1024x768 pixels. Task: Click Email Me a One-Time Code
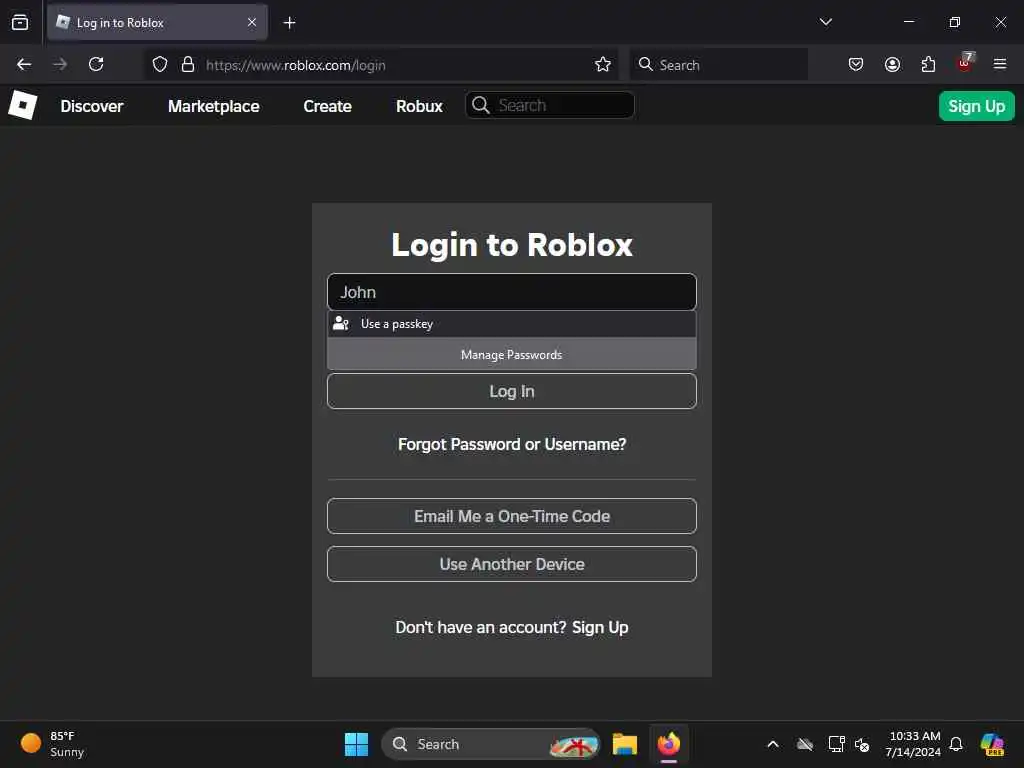(x=511, y=516)
